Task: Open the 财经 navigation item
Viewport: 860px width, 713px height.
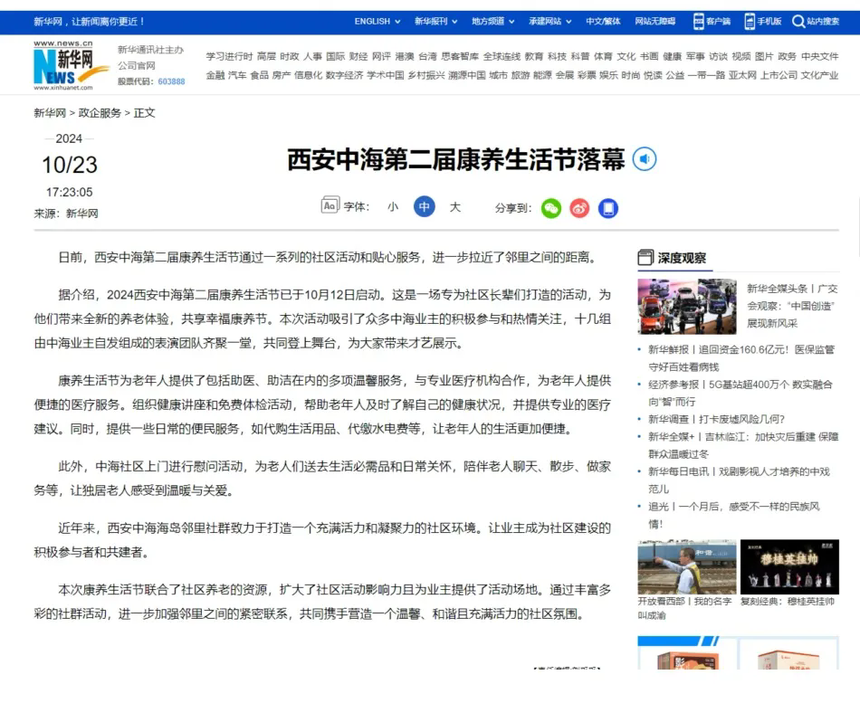Action: click(359, 56)
